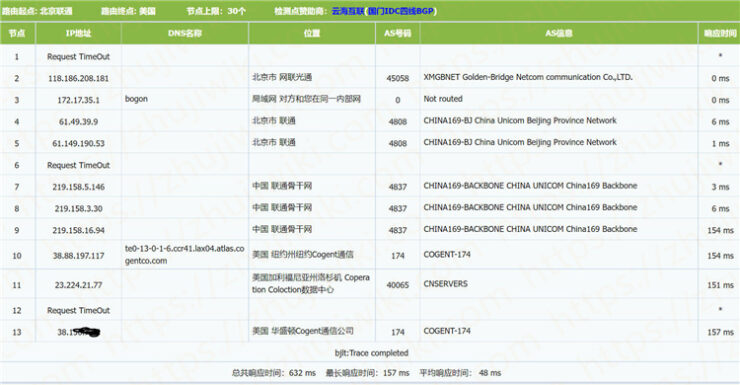Click the Trace completed status text

click(371, 353)
